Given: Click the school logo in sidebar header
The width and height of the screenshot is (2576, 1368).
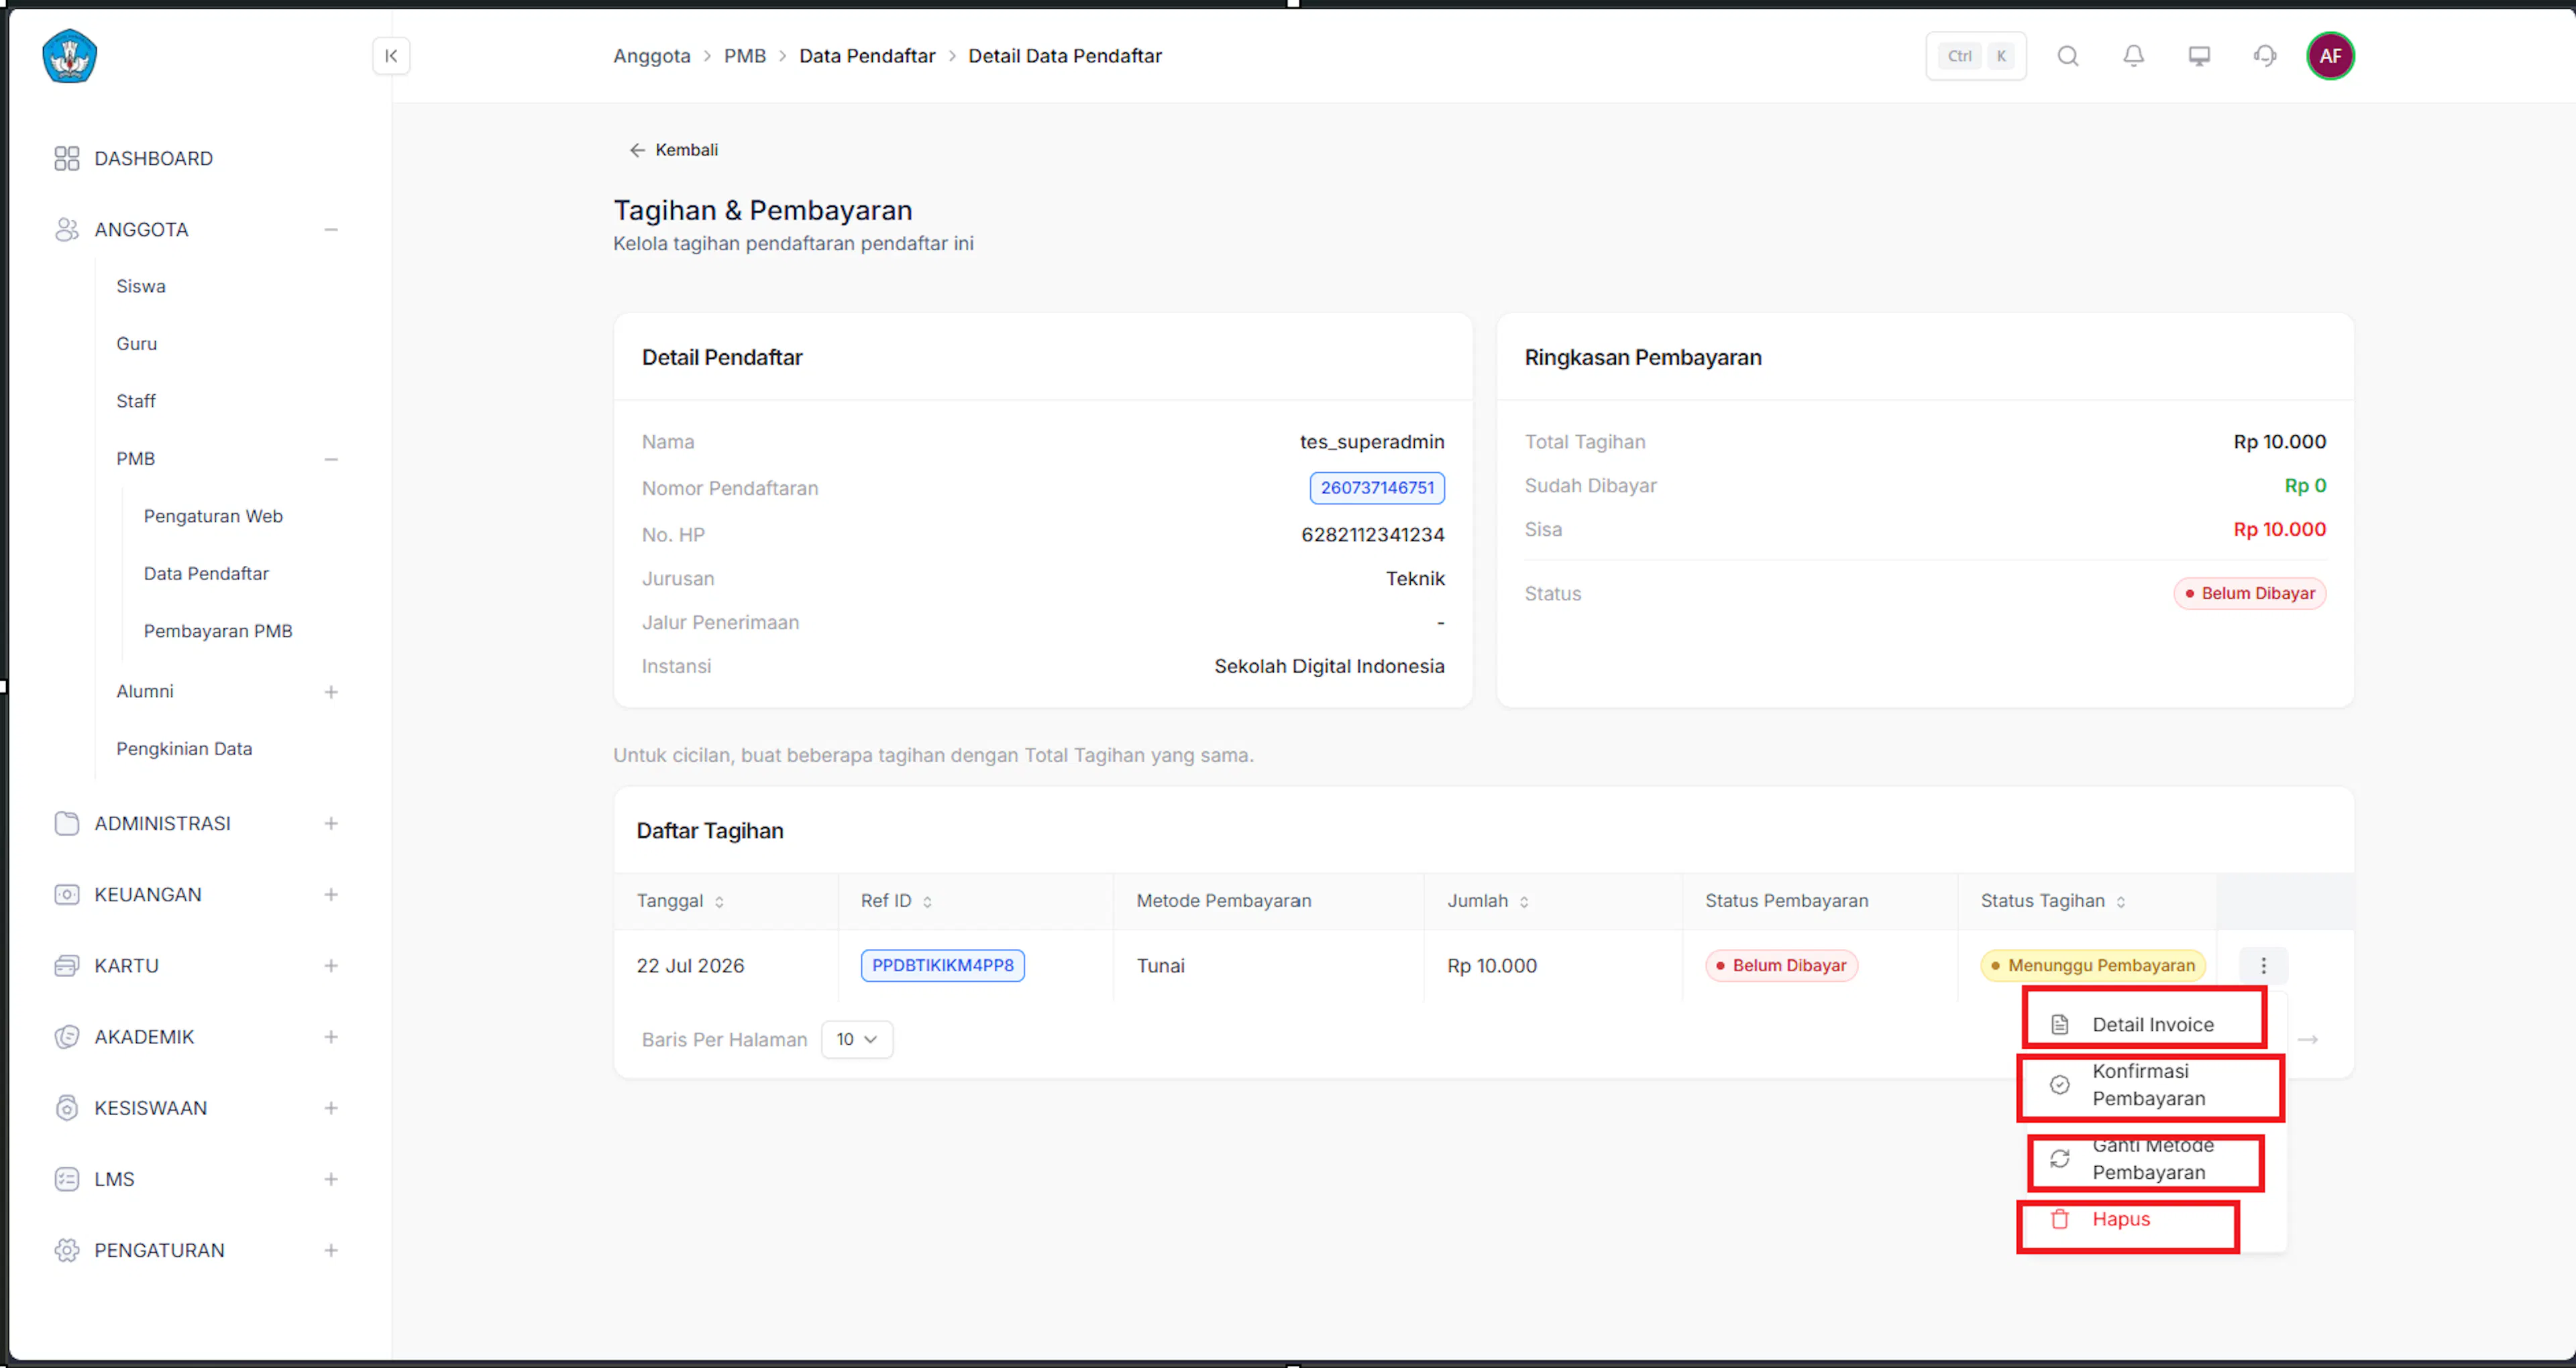Looking at the screenshot, I should coord(69,55).
